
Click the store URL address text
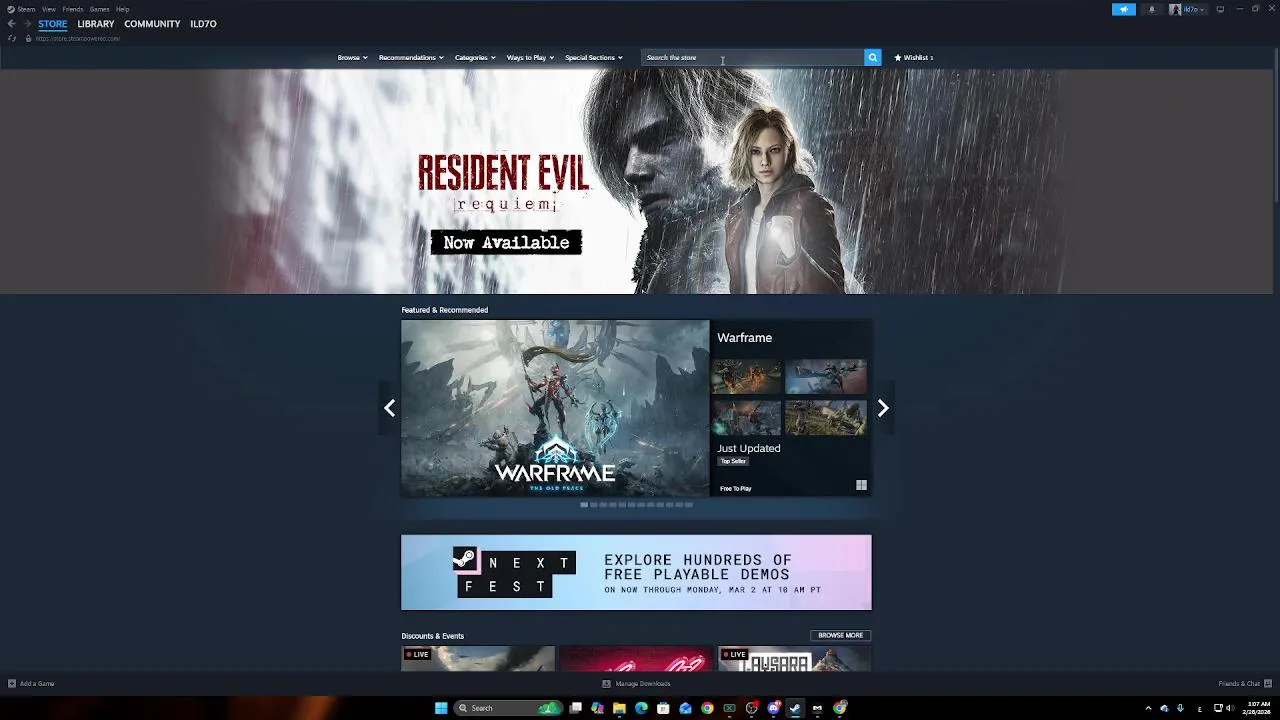pyautogui.click(x=77, y=38)
